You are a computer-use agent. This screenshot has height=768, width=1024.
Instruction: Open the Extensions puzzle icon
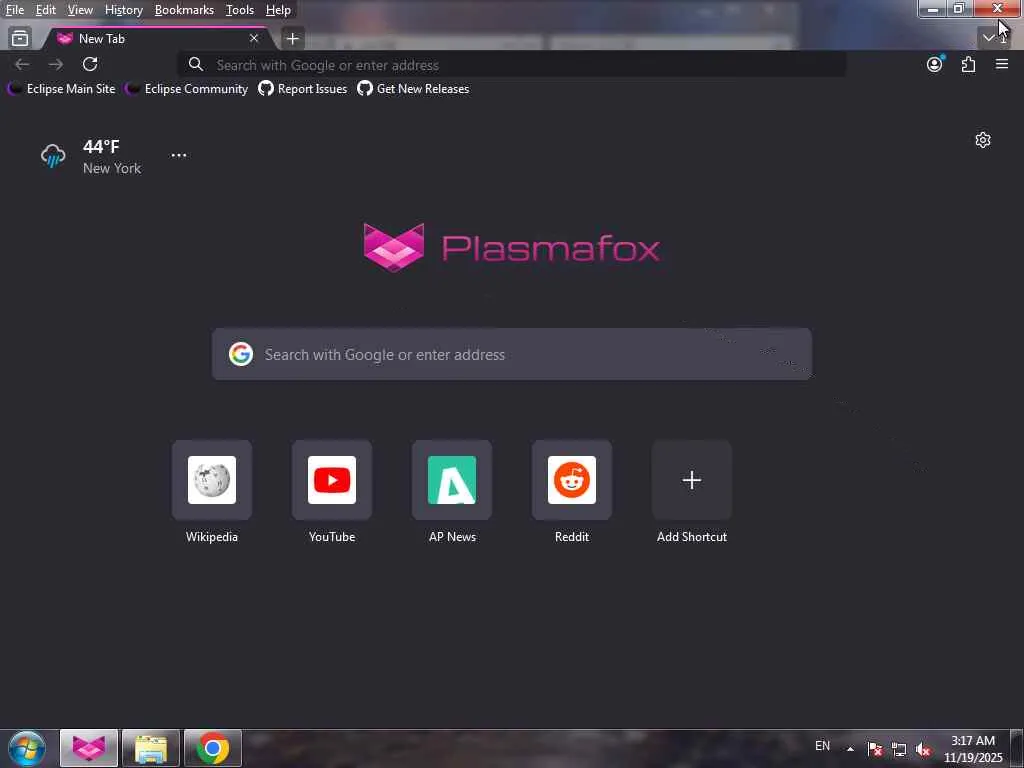pyautogui.click(x=968, y=64)
